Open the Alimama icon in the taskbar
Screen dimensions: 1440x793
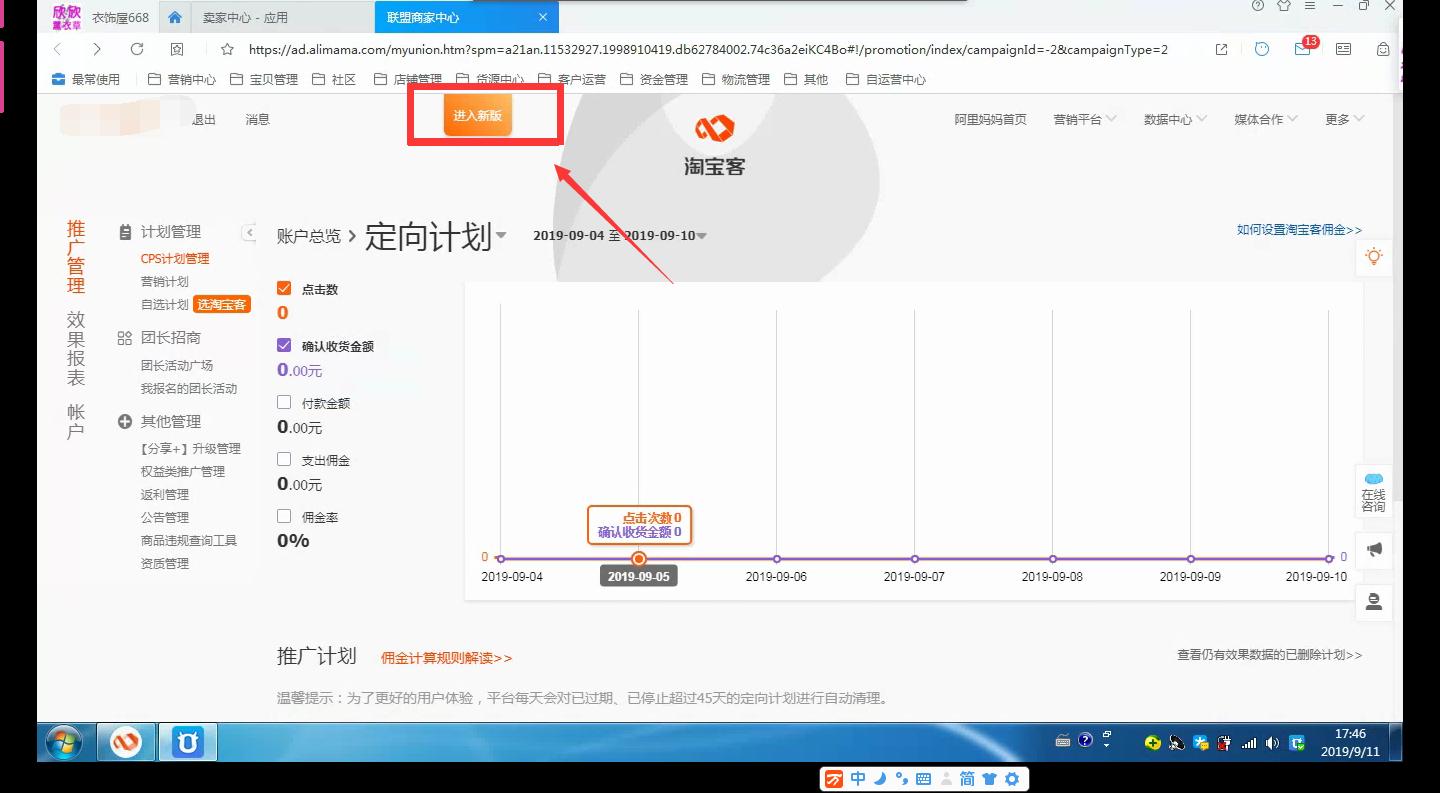[x=125, y=742]
